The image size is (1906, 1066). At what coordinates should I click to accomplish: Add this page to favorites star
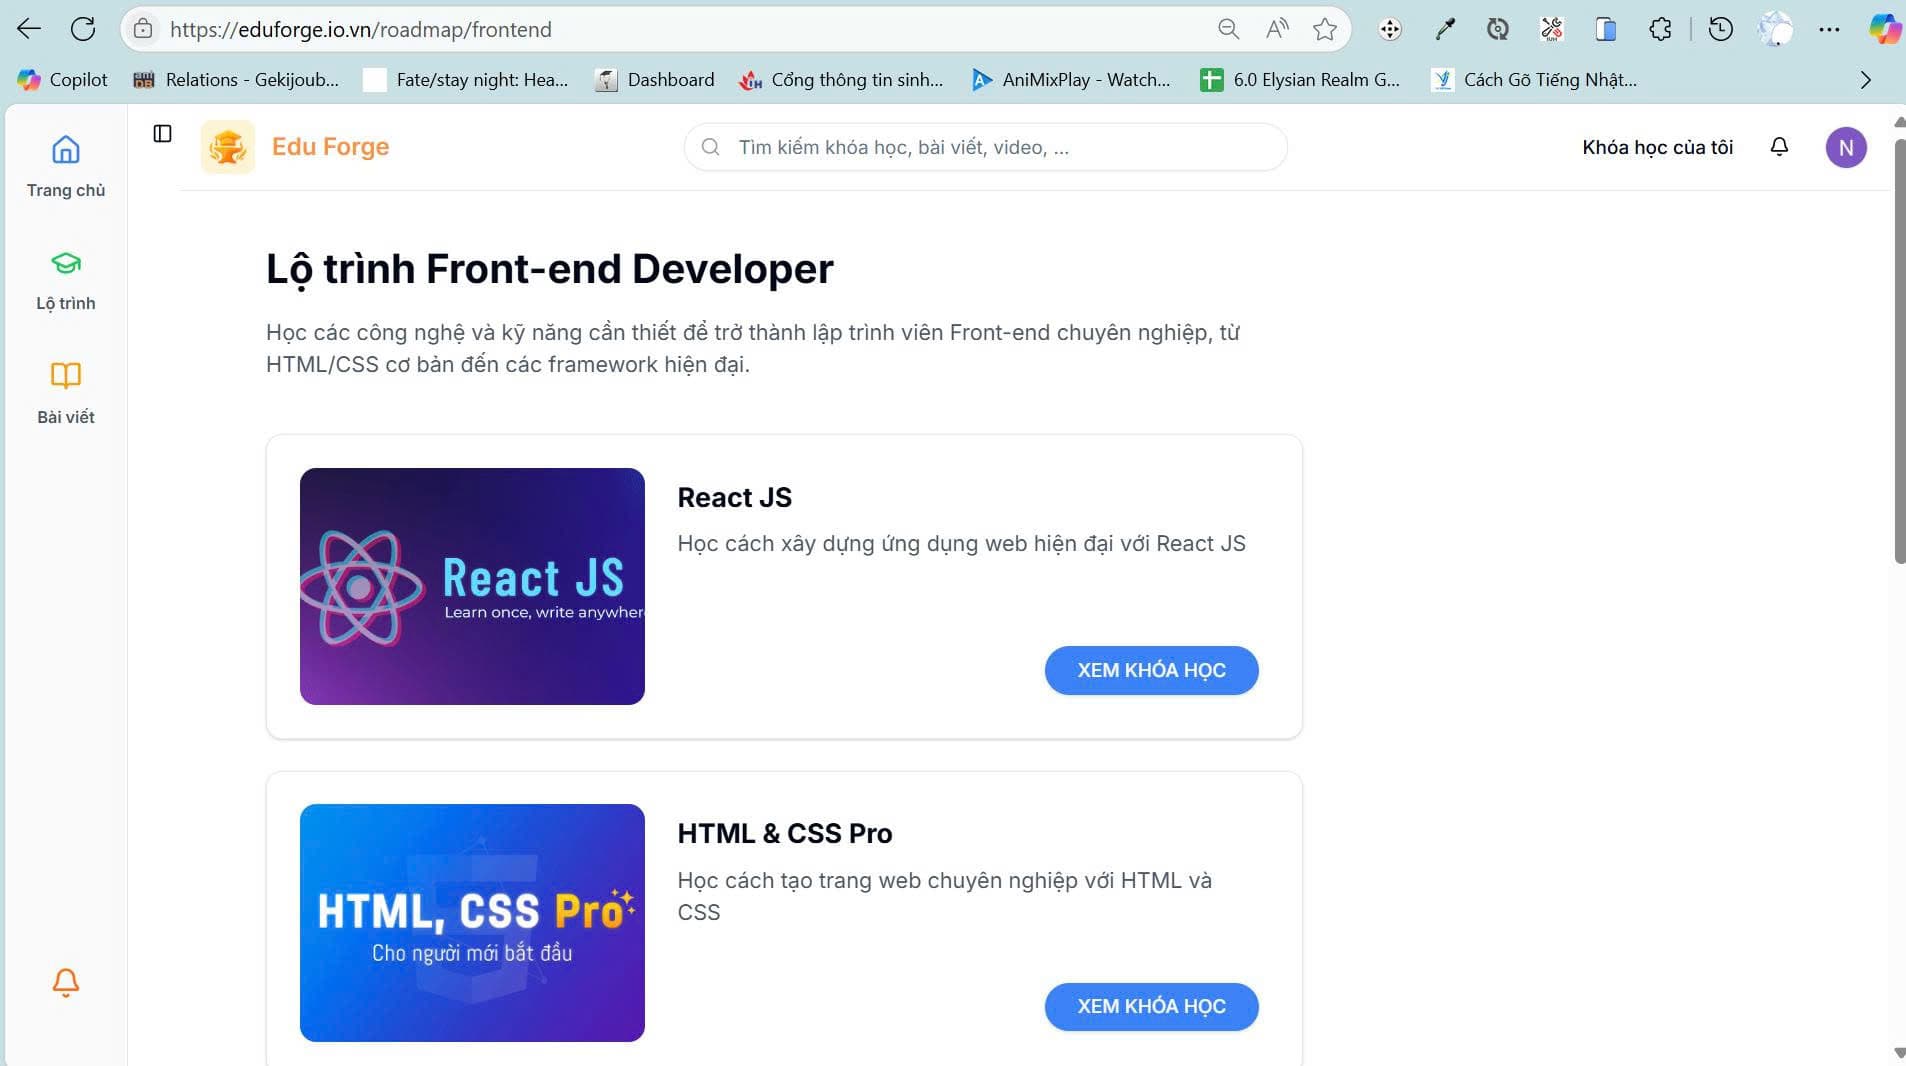(1325, 29)
